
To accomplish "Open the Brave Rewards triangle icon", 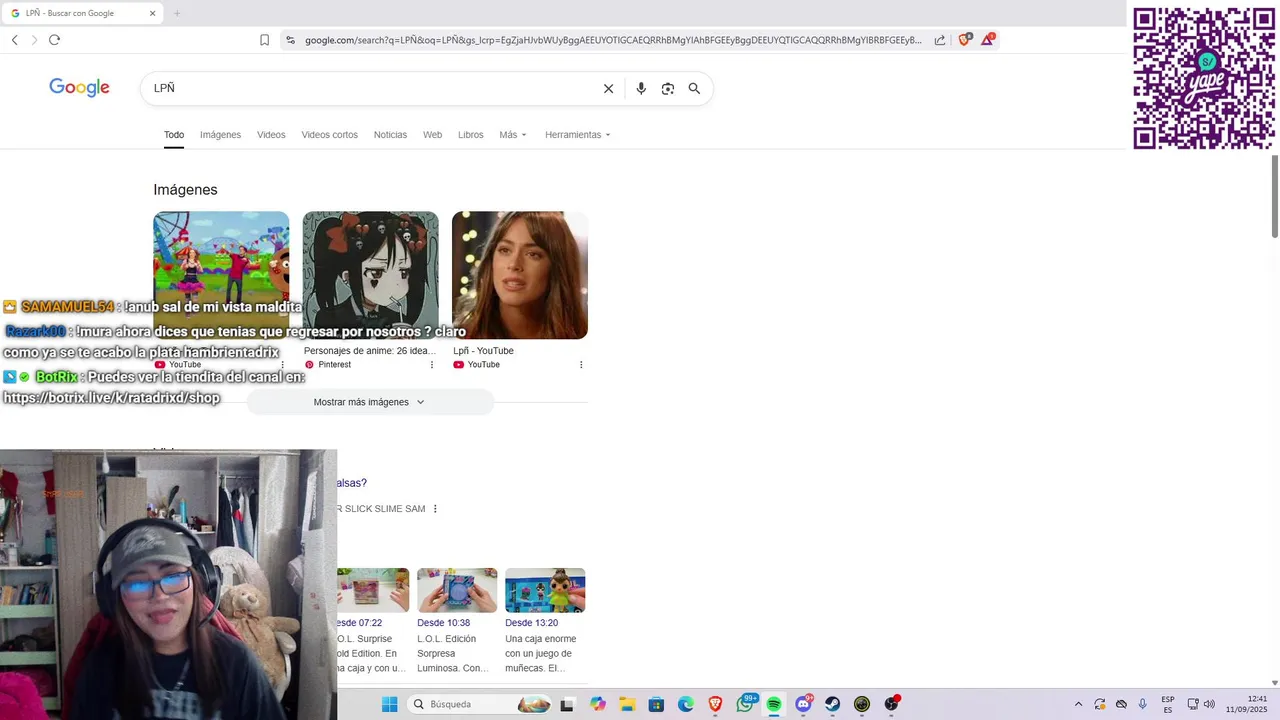I will [987, 40].
